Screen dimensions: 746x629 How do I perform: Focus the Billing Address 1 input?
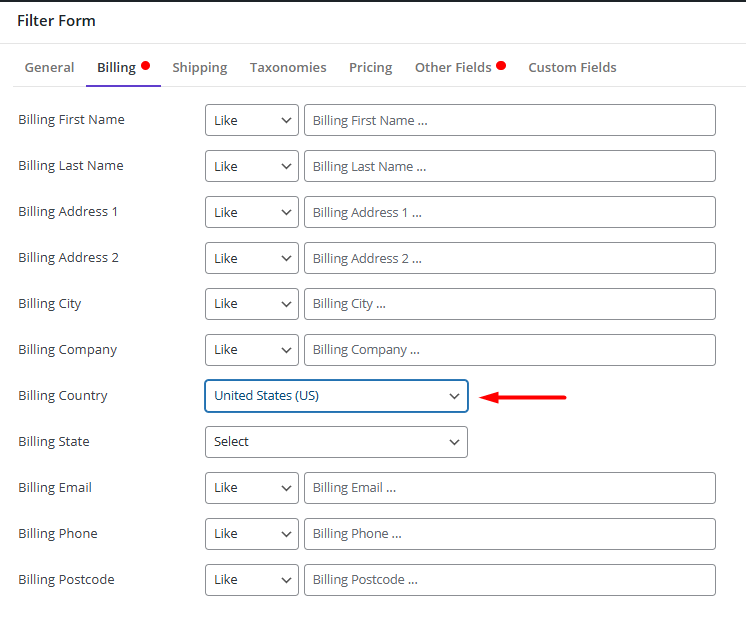(x=510, y=212)
